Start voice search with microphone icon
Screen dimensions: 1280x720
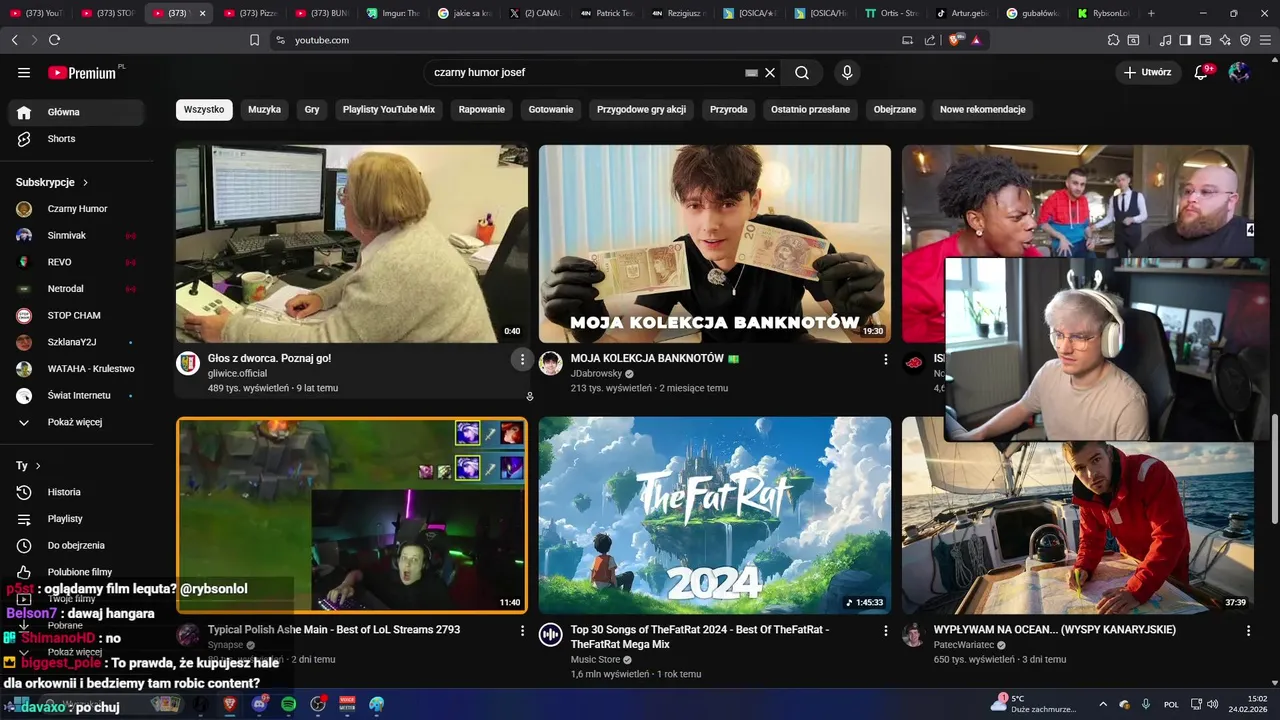(x=847, y=73)
